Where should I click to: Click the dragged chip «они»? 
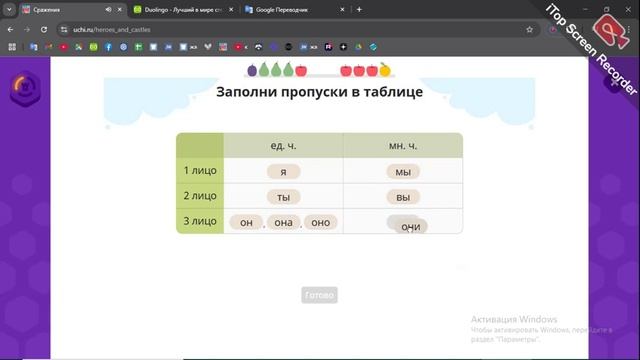(411, 227)
